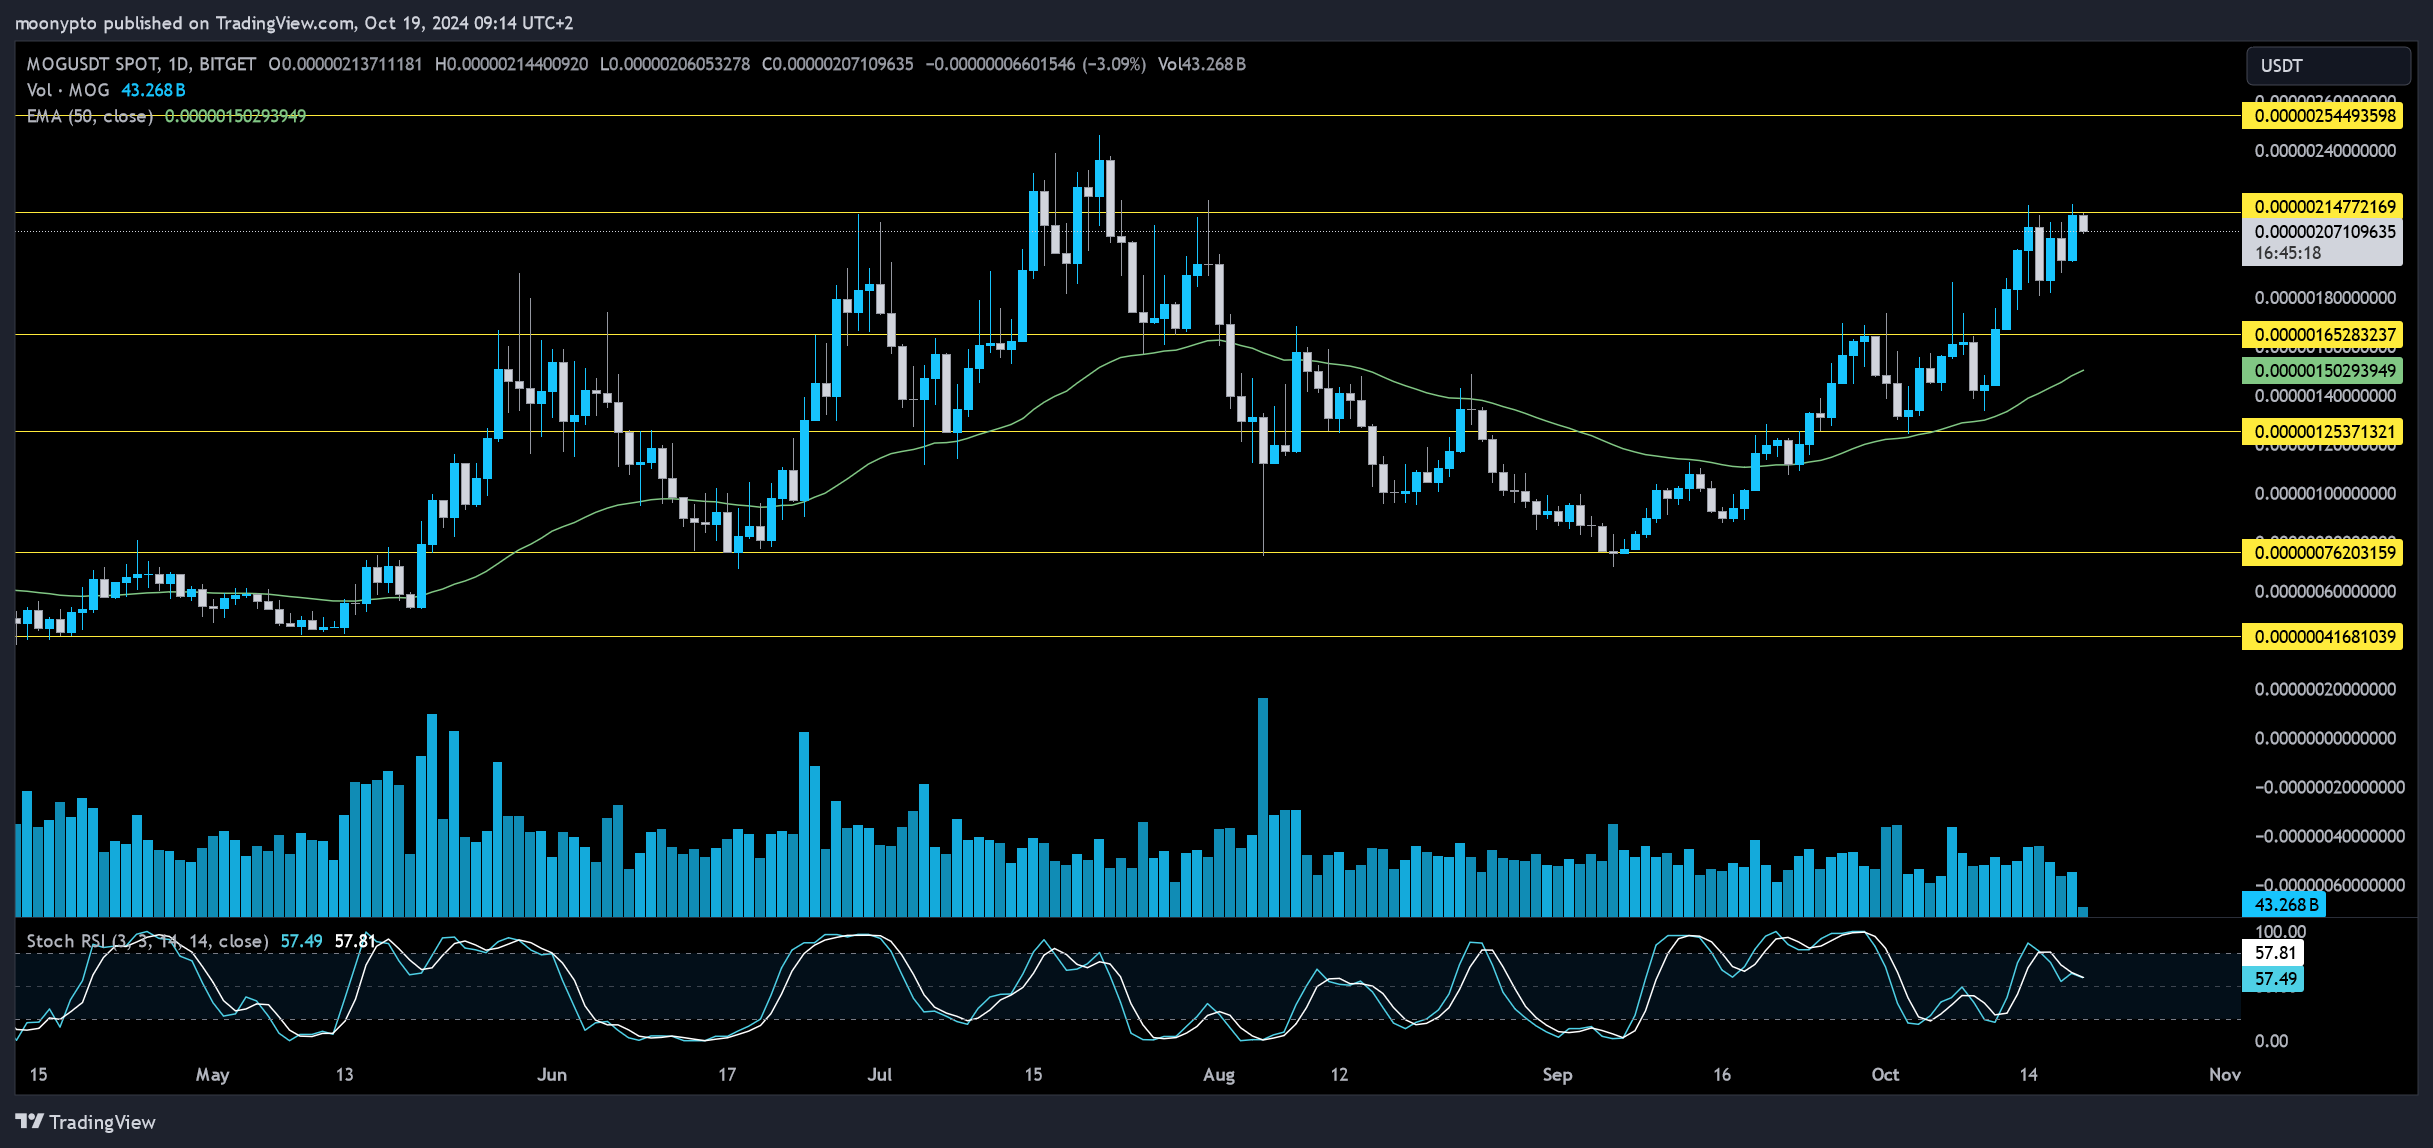The height and width of the screenshot is (1148, 2433).
Task: Click the axis value 0.00000180000000
Action: [x=2325, y=298]
